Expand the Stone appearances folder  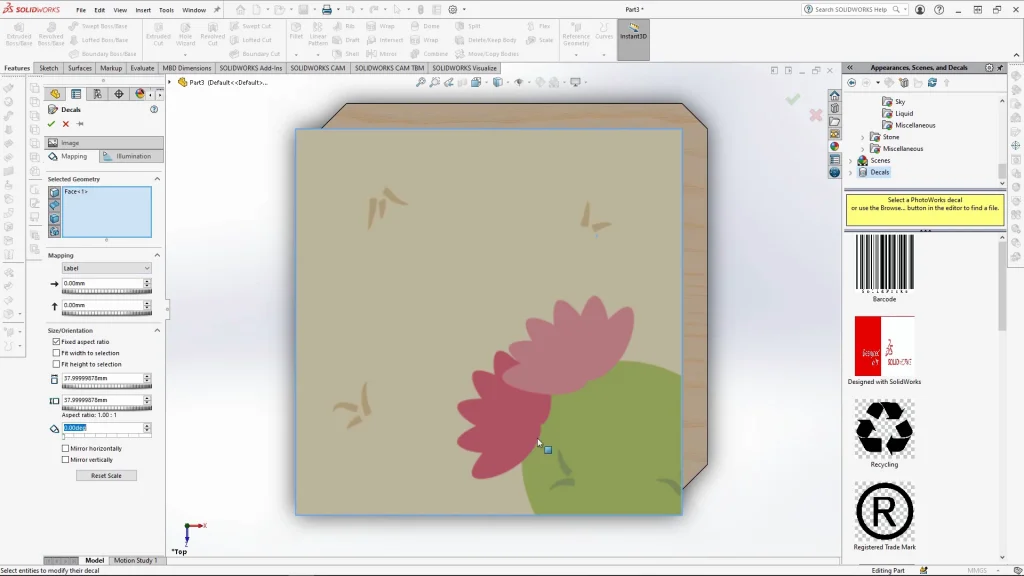point(863,137)
